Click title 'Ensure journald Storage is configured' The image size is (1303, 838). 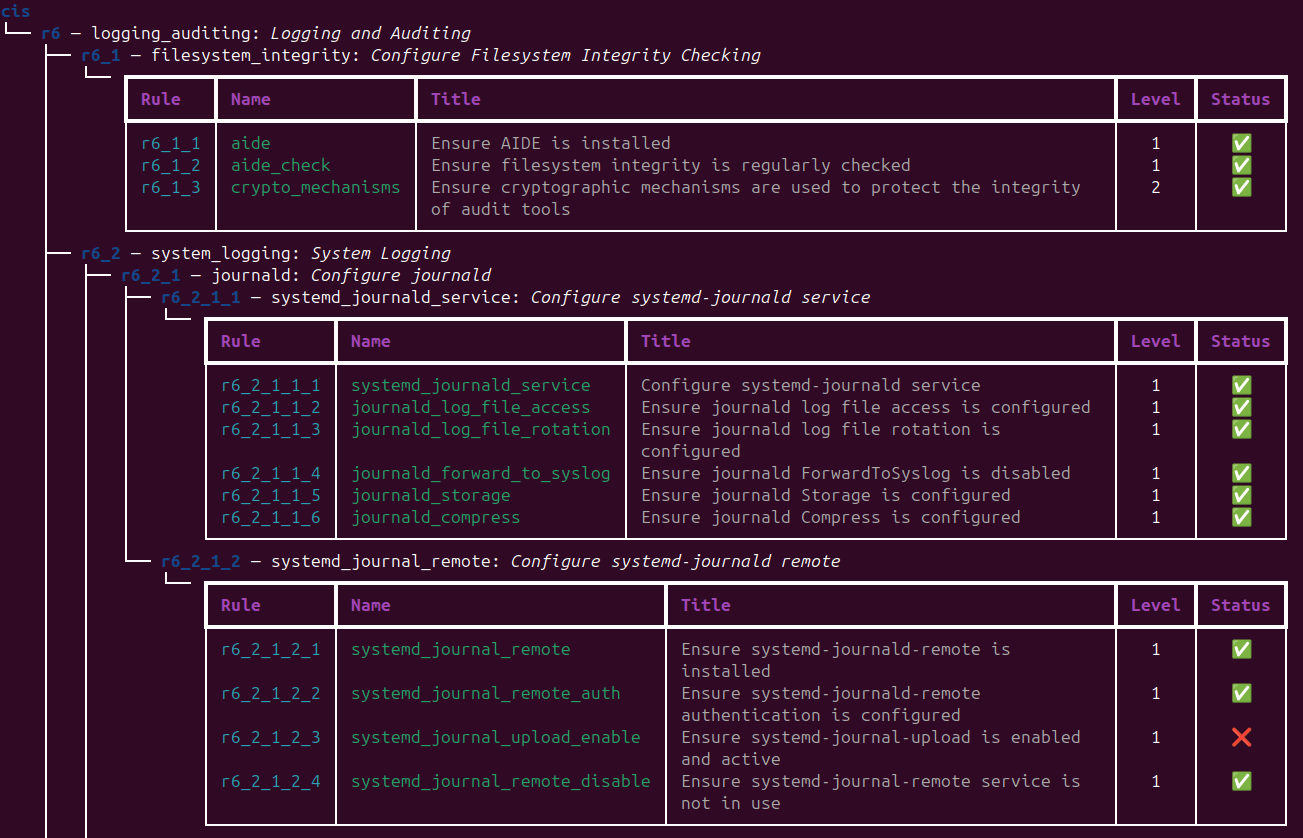click(826, 495)
